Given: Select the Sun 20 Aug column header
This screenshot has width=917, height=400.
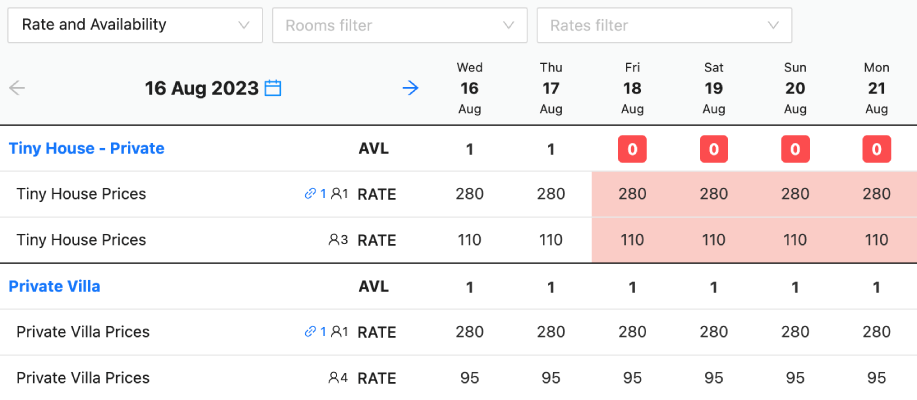Looking at the screenshot, I should point(795,88).
